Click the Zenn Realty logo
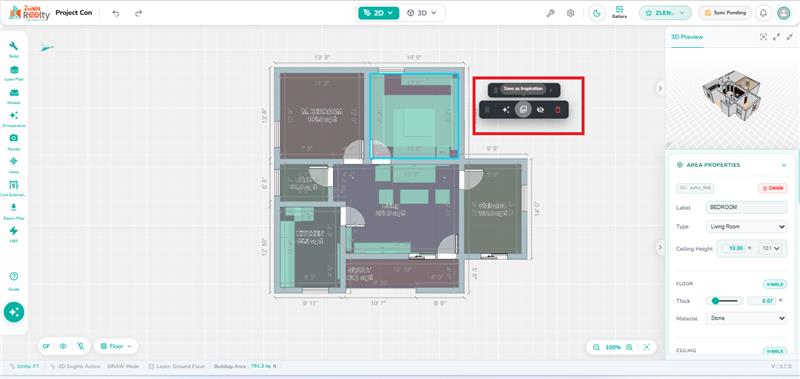The image size is (800, 379). (x=29, y=13)
